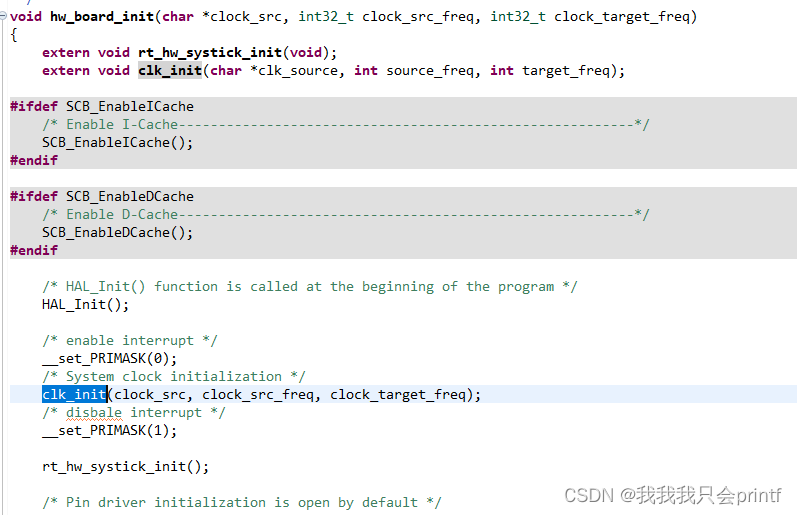Click the Enable D-Cache comment
797x515 pixels.
tap(346, 215)
